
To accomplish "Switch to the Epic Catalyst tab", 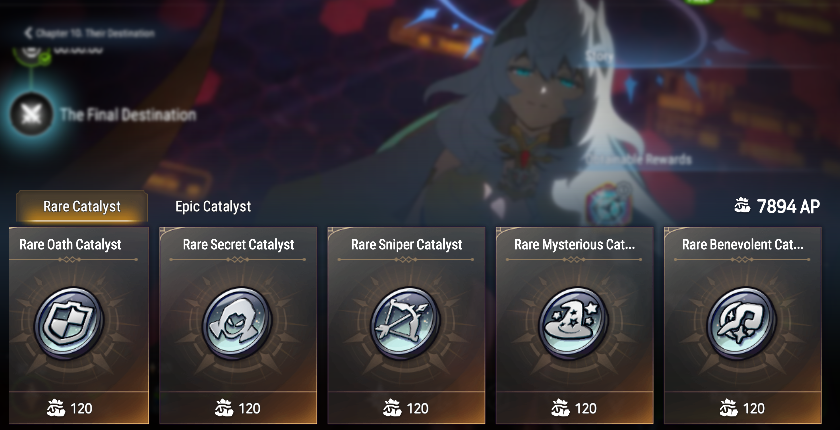I will tap(213, 206).
